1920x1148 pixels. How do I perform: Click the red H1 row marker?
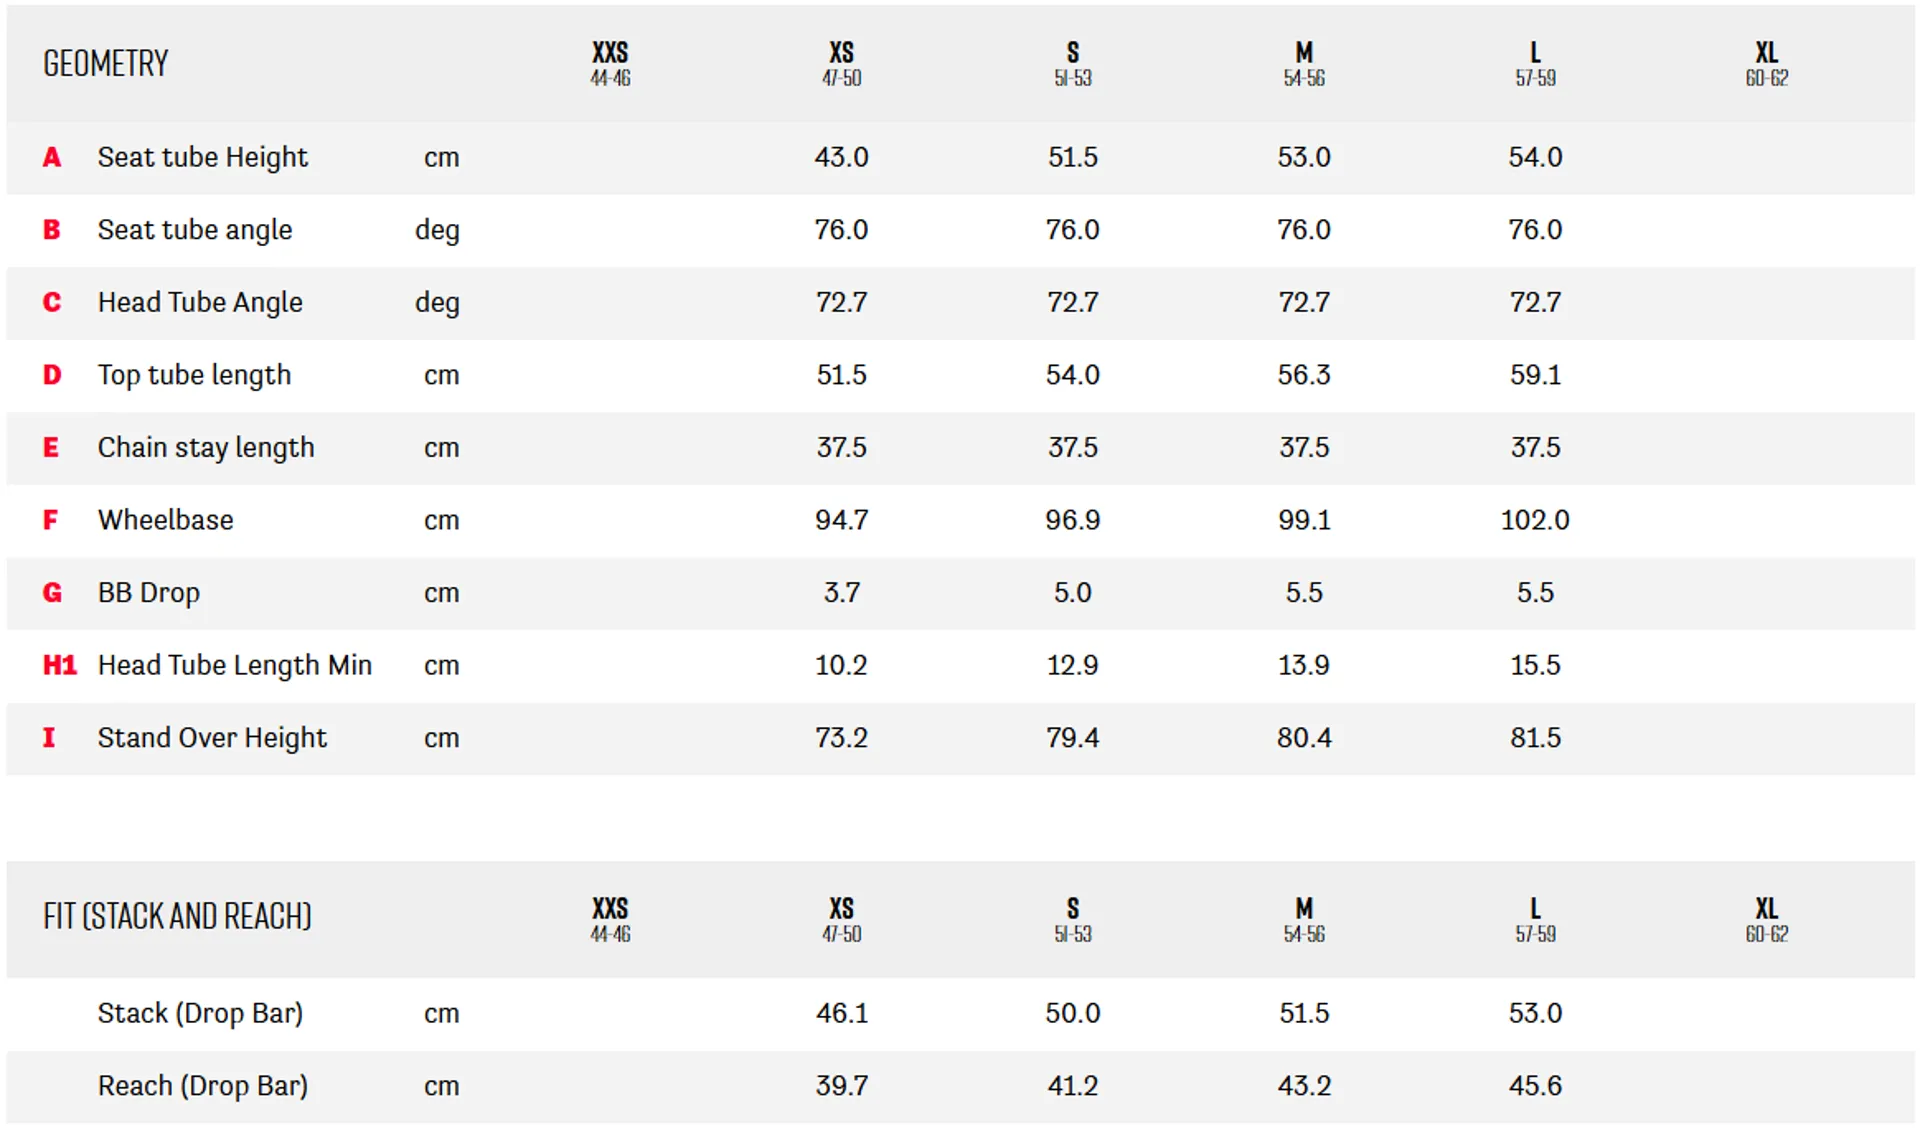(60, 665)
